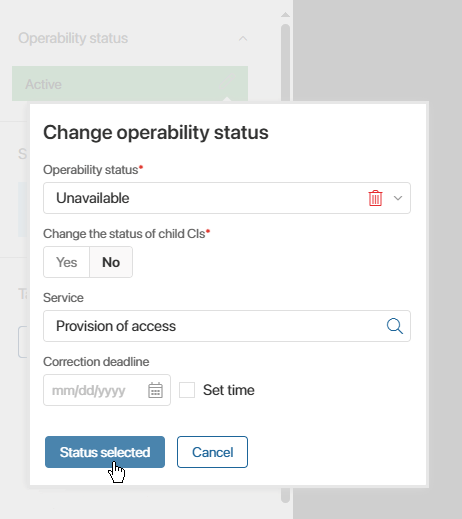
Task: Cancel the status change dialog
Action: [212, 452]
